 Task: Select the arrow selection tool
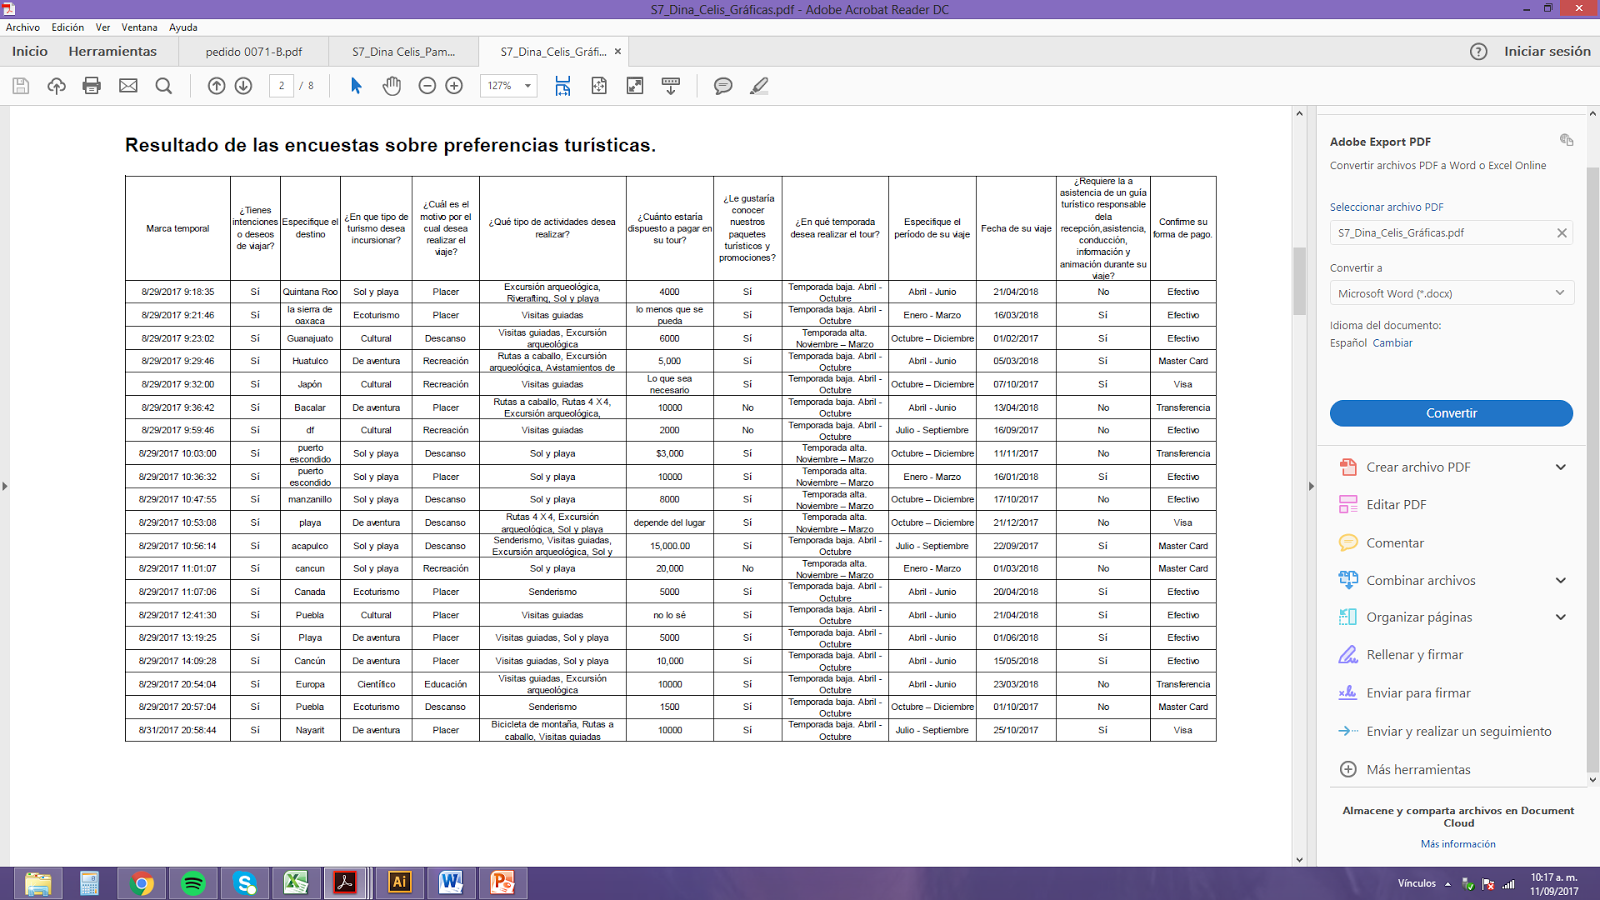point(356,86)
